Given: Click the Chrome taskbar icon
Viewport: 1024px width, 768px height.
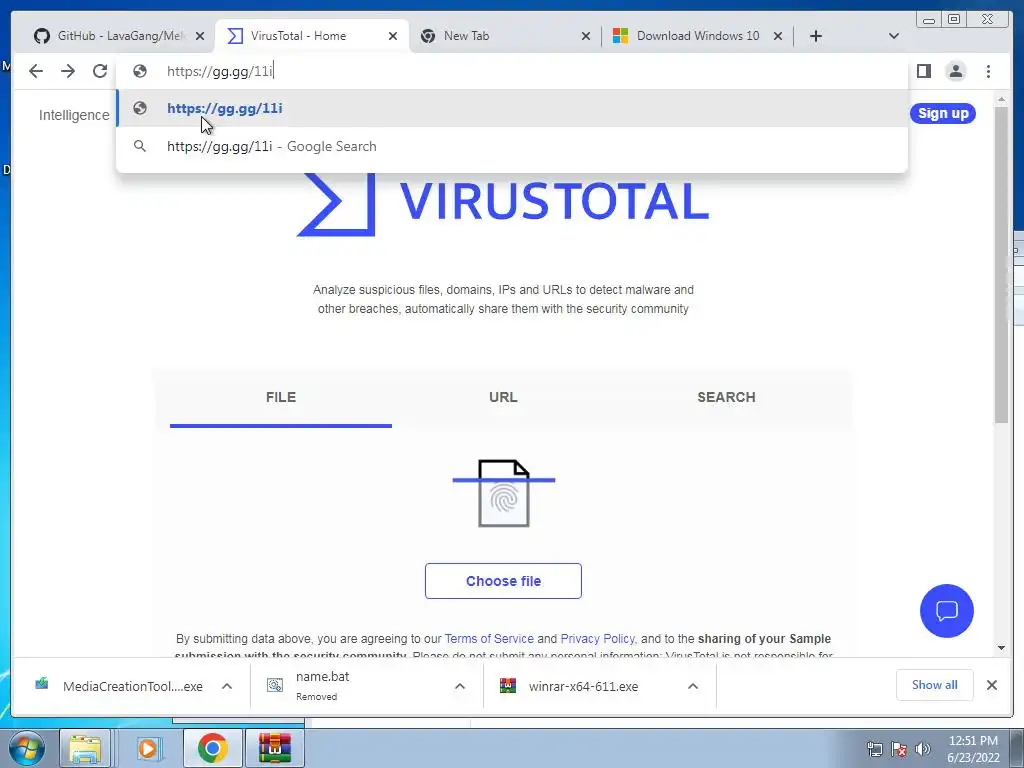Looking at the screenshot, I should click(212, 748).
